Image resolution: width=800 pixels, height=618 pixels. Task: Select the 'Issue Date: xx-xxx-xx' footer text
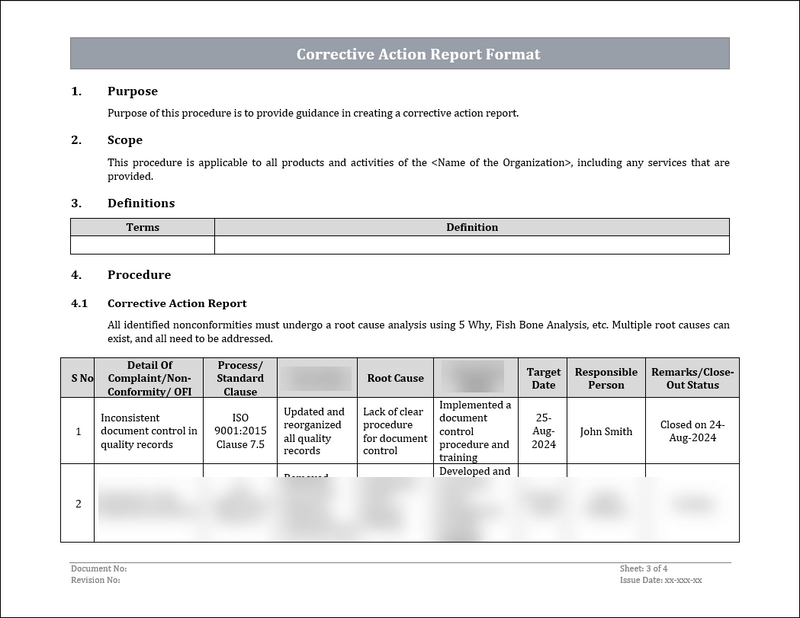tap(661, 580)
